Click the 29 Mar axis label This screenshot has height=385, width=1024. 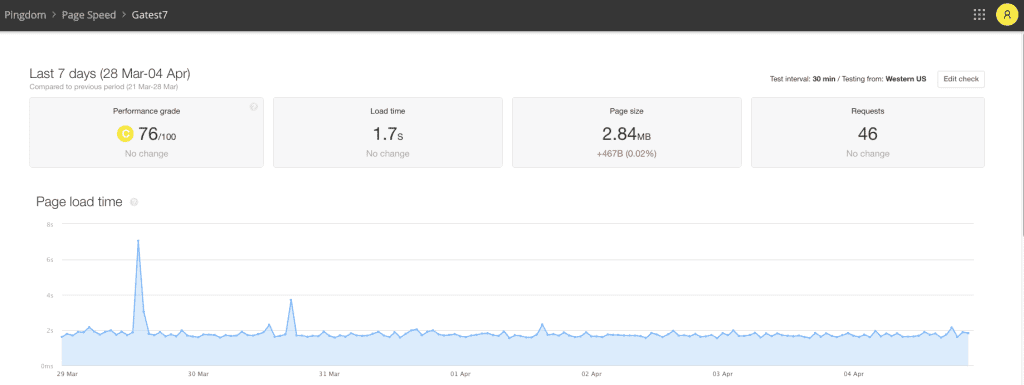tap(67, 375)
